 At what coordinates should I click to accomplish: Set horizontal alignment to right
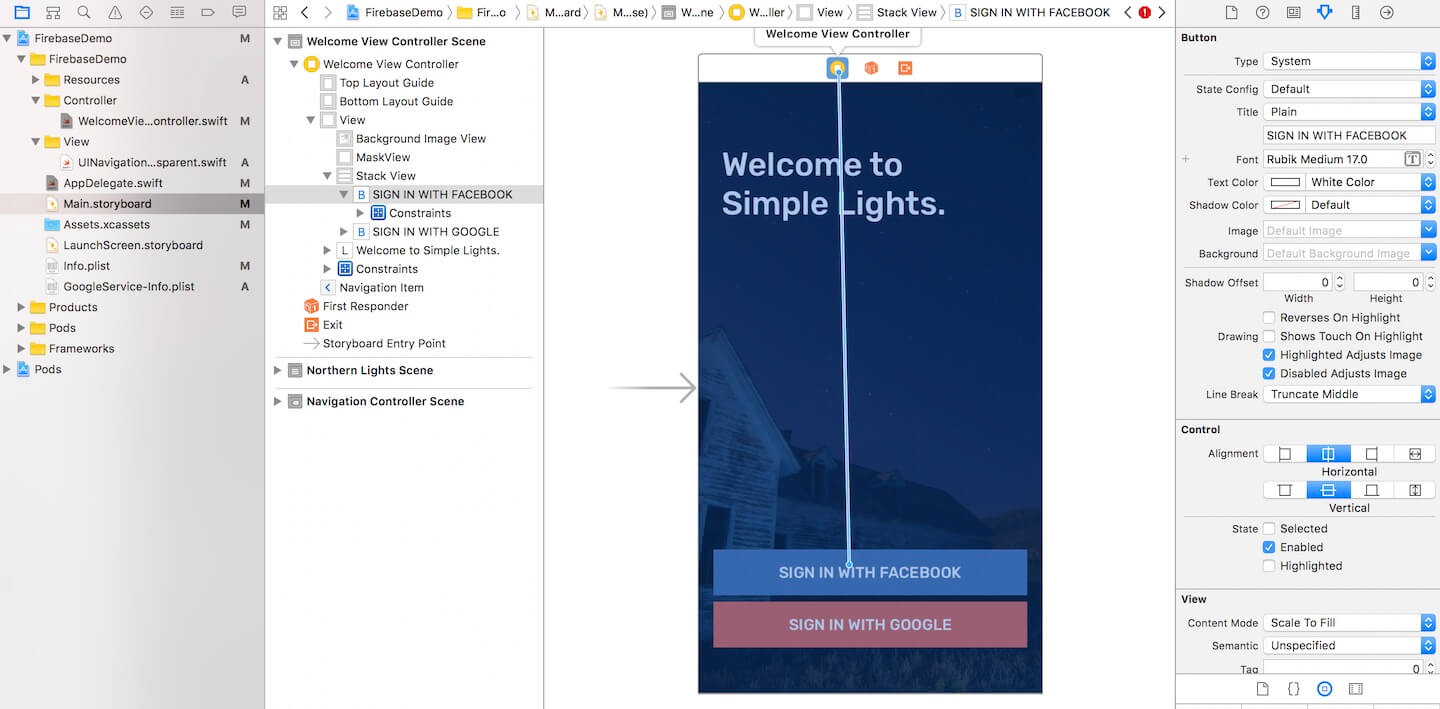click(1372, 454)
